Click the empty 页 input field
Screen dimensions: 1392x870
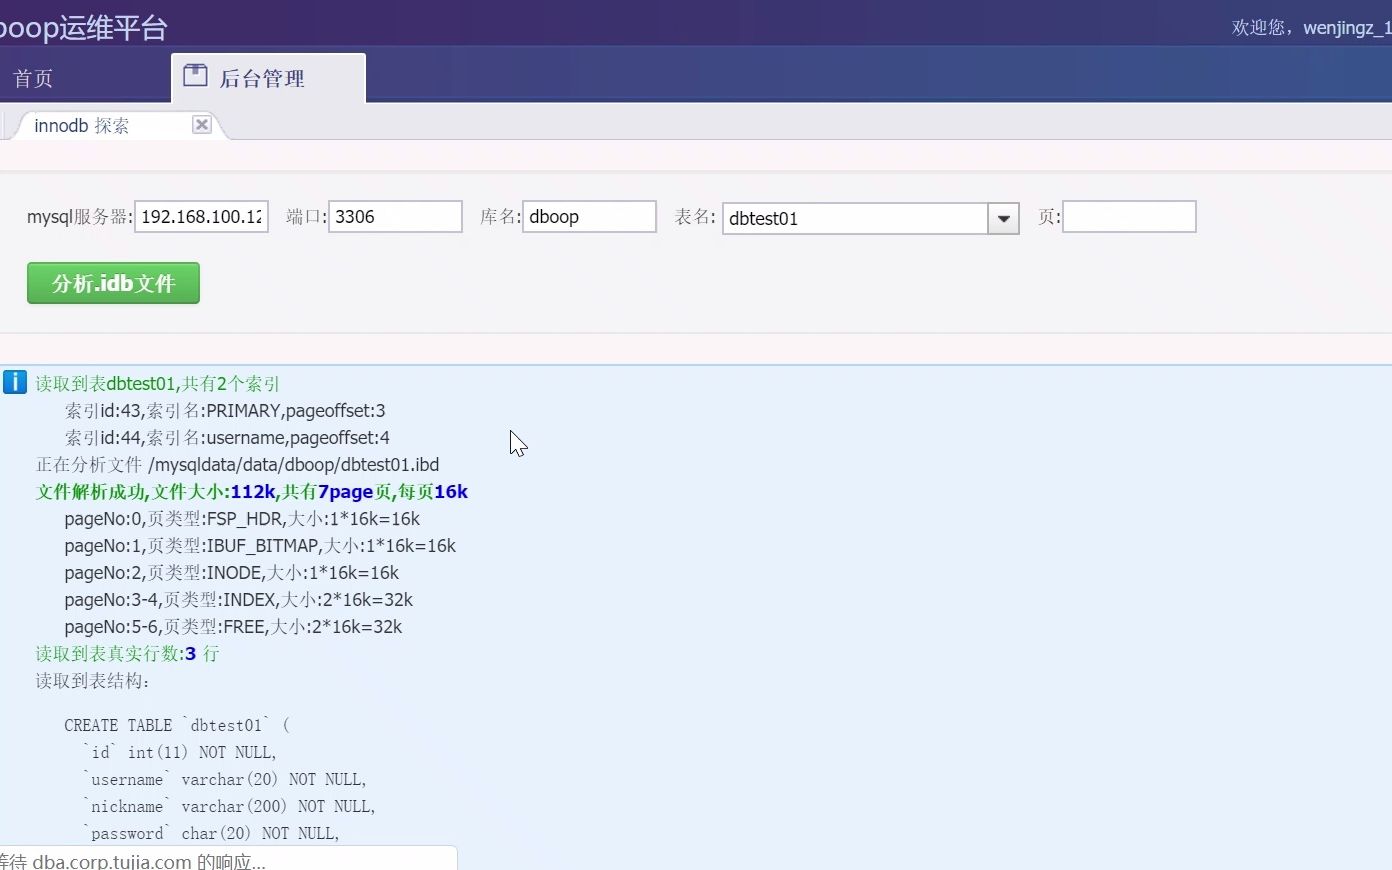tap(1129, 216)
